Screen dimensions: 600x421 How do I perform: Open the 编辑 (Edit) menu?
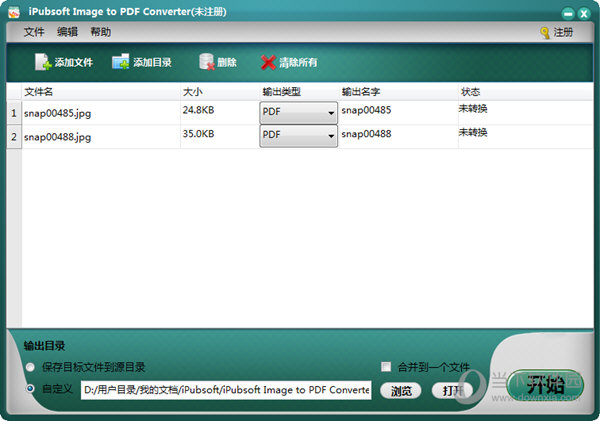tap(67, 32)
